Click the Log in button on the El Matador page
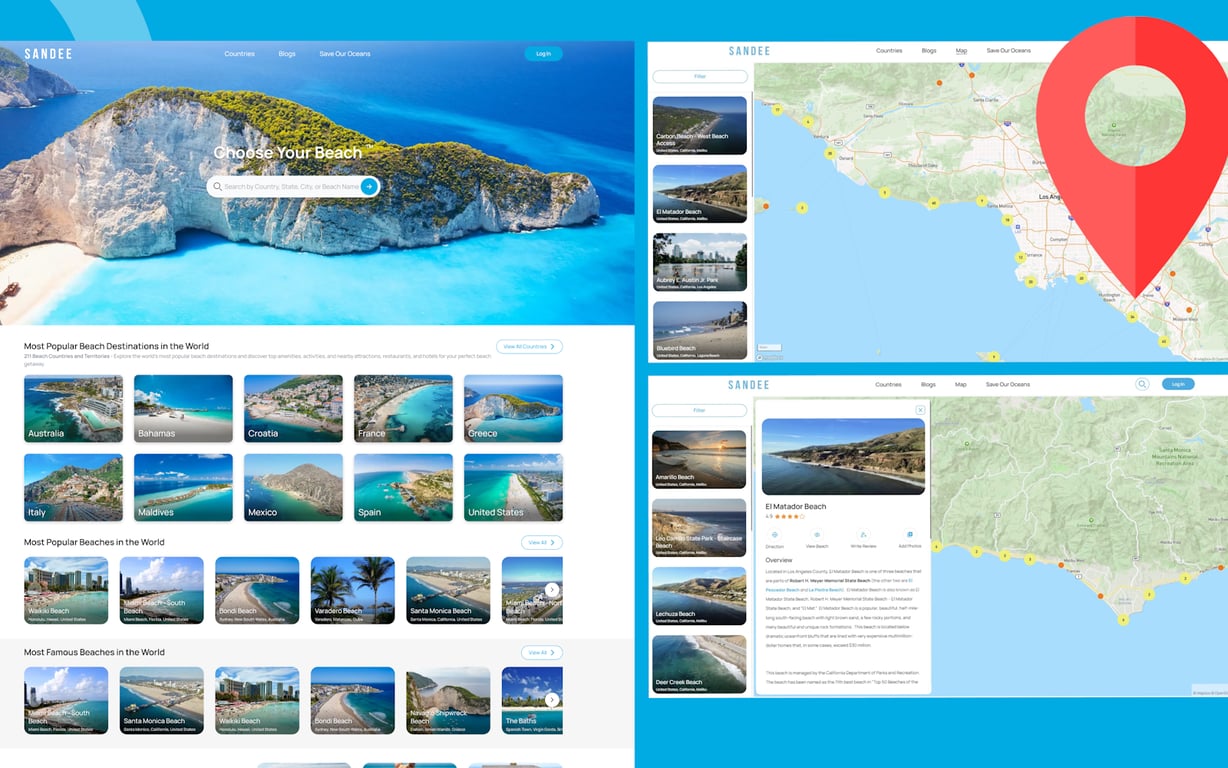This screenshot has width=1228, height=768. pos(1178,384)
